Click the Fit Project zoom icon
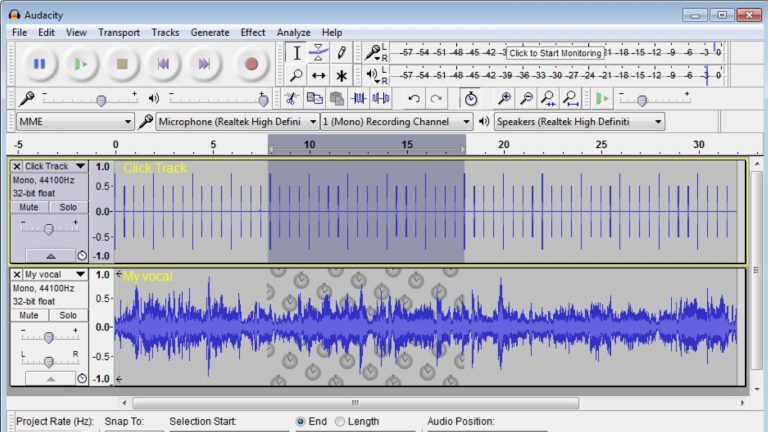 [571, 99]
